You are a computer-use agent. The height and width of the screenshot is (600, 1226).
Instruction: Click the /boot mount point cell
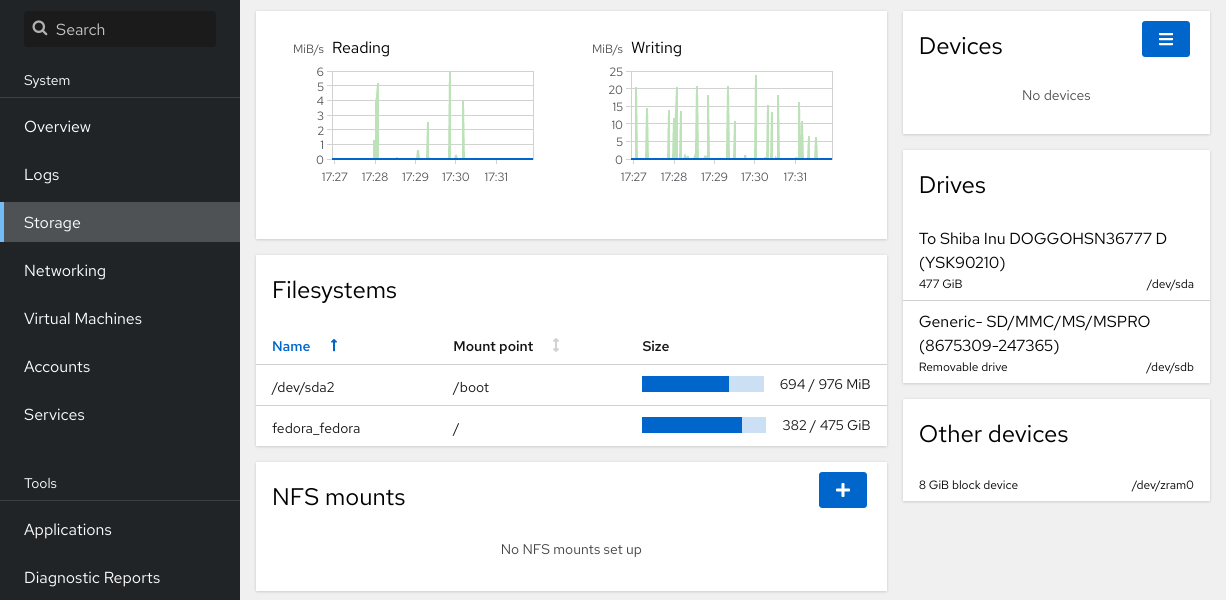coord(471,387)
